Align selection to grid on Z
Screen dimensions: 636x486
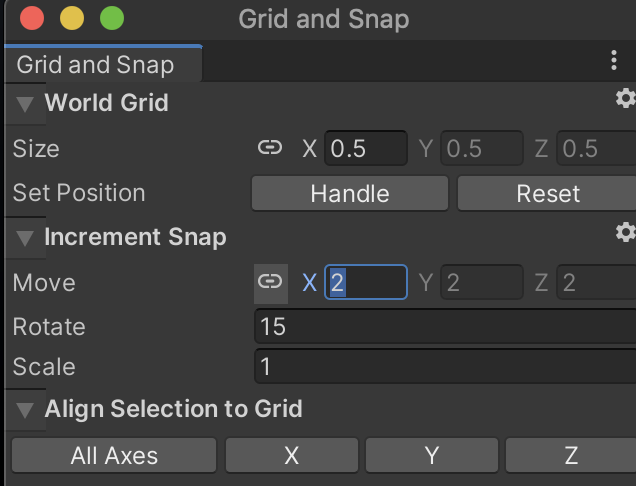(x=571, y=455)
